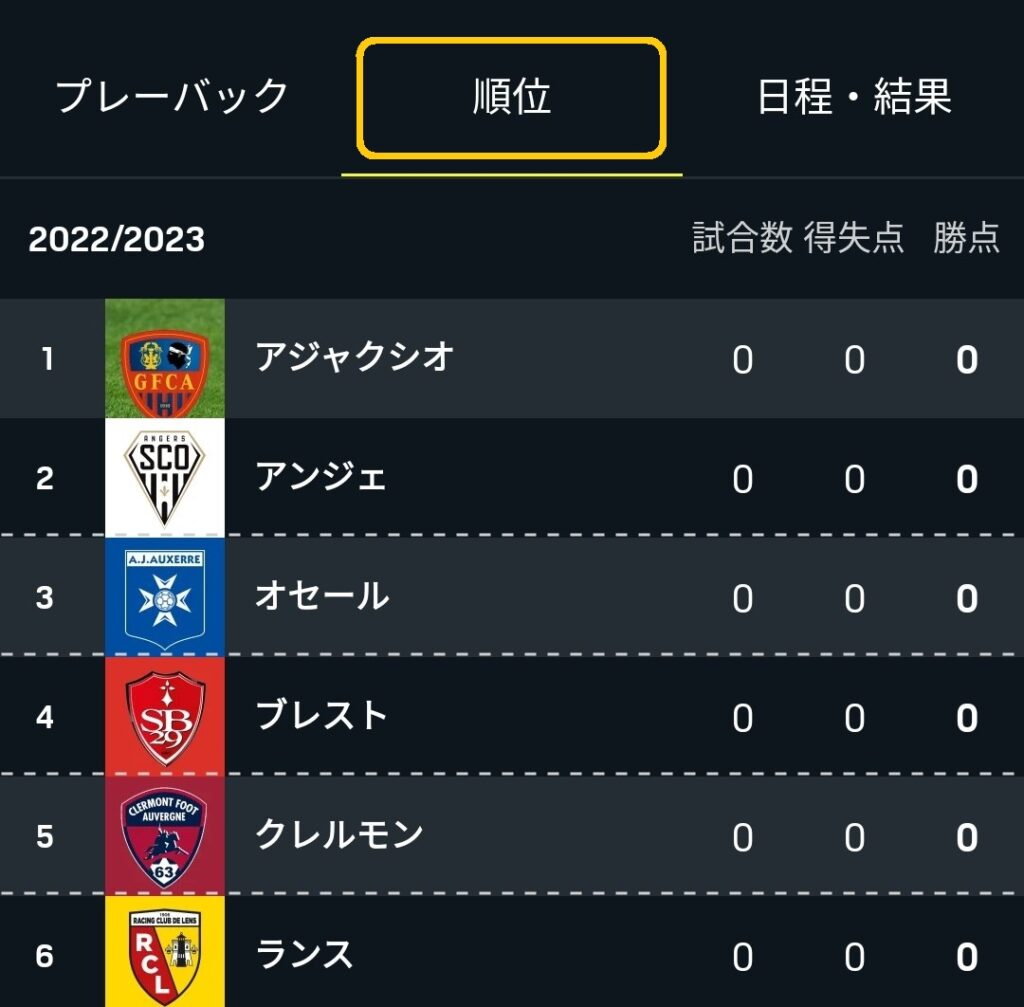1024x1007 pixels.
Task: Click the 勝点 column header
Action: (967, 237)
